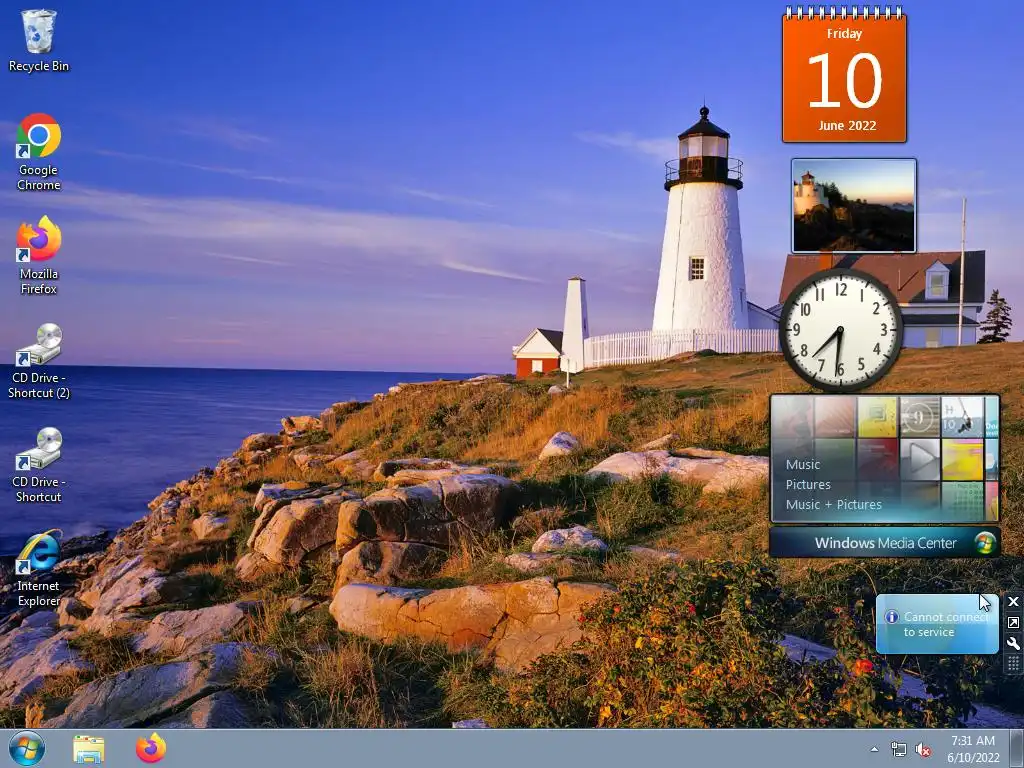Select the Recycle Bin desktop icon
This screenshot has width=1024, height=768.
[39, 40]
